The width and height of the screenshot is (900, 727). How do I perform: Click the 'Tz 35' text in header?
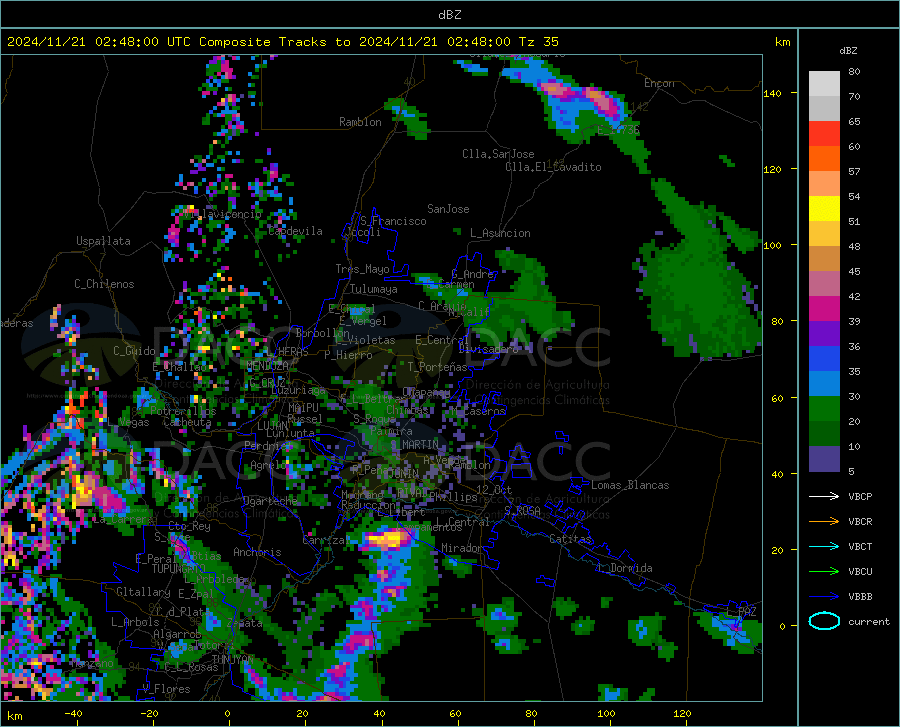coord(538,42)
